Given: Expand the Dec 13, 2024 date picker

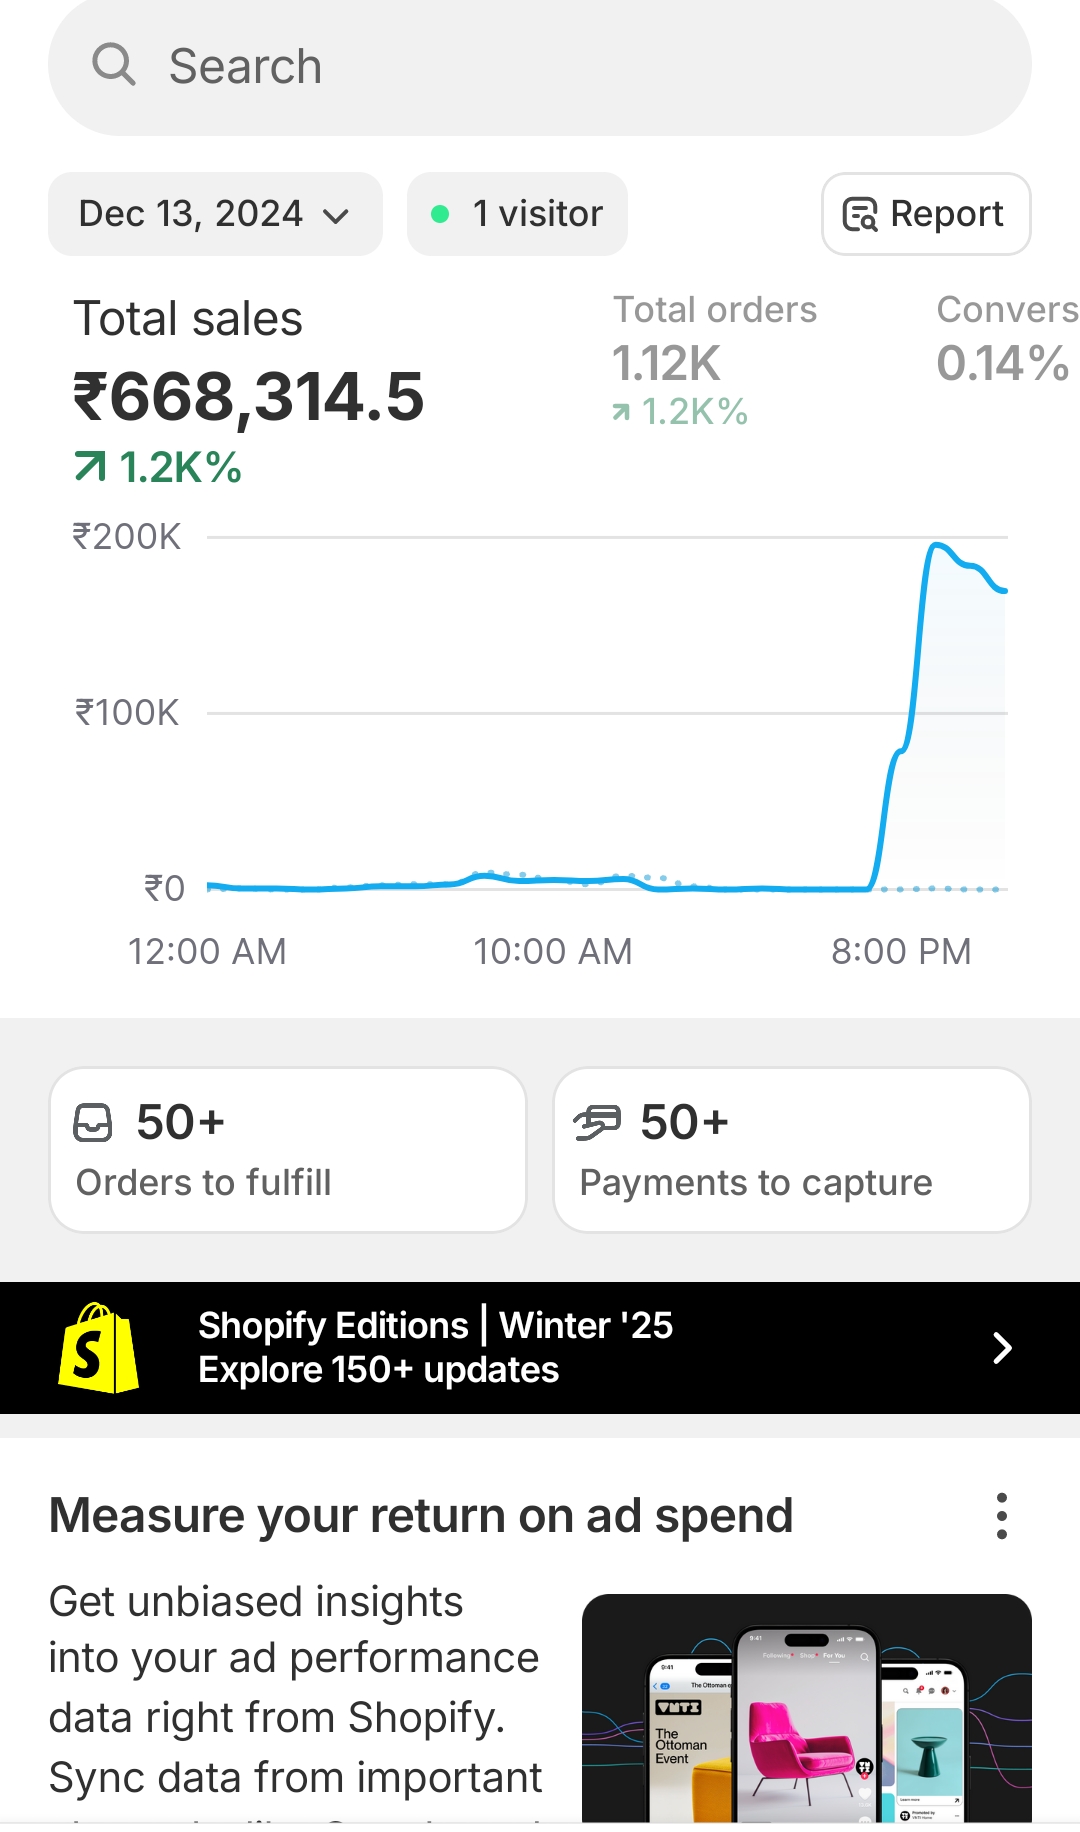Looking at the screenshot, I should point(215,214).
